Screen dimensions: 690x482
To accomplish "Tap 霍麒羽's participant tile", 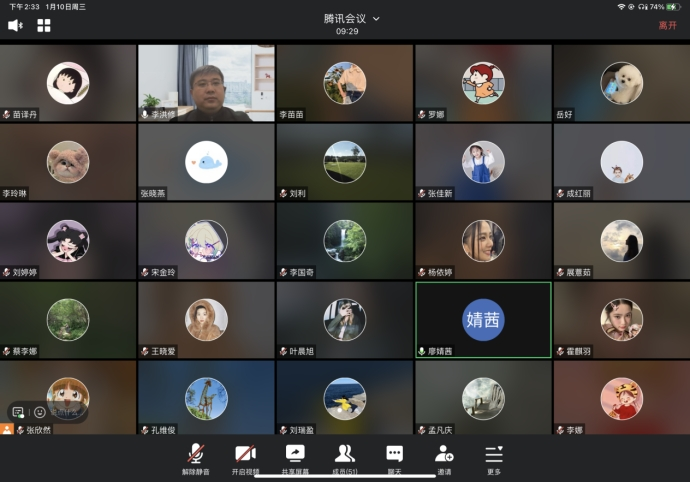I will (621, 319).
